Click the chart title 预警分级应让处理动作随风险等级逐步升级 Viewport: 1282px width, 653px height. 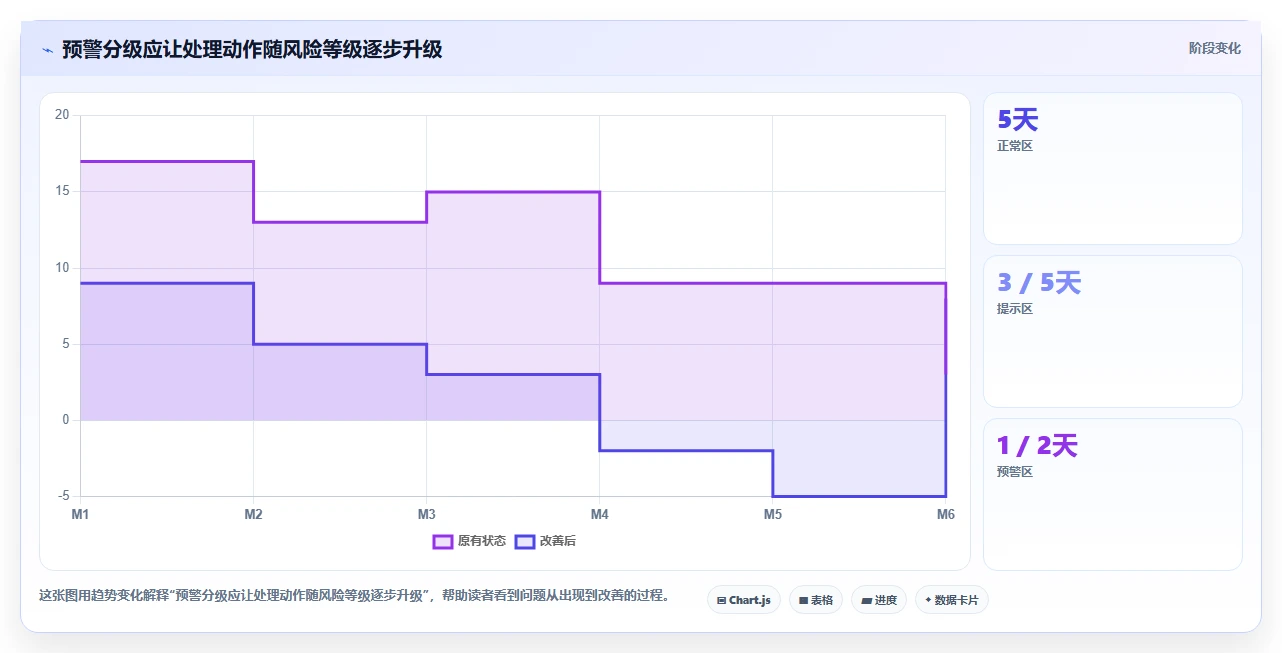[x=252, y=49]
